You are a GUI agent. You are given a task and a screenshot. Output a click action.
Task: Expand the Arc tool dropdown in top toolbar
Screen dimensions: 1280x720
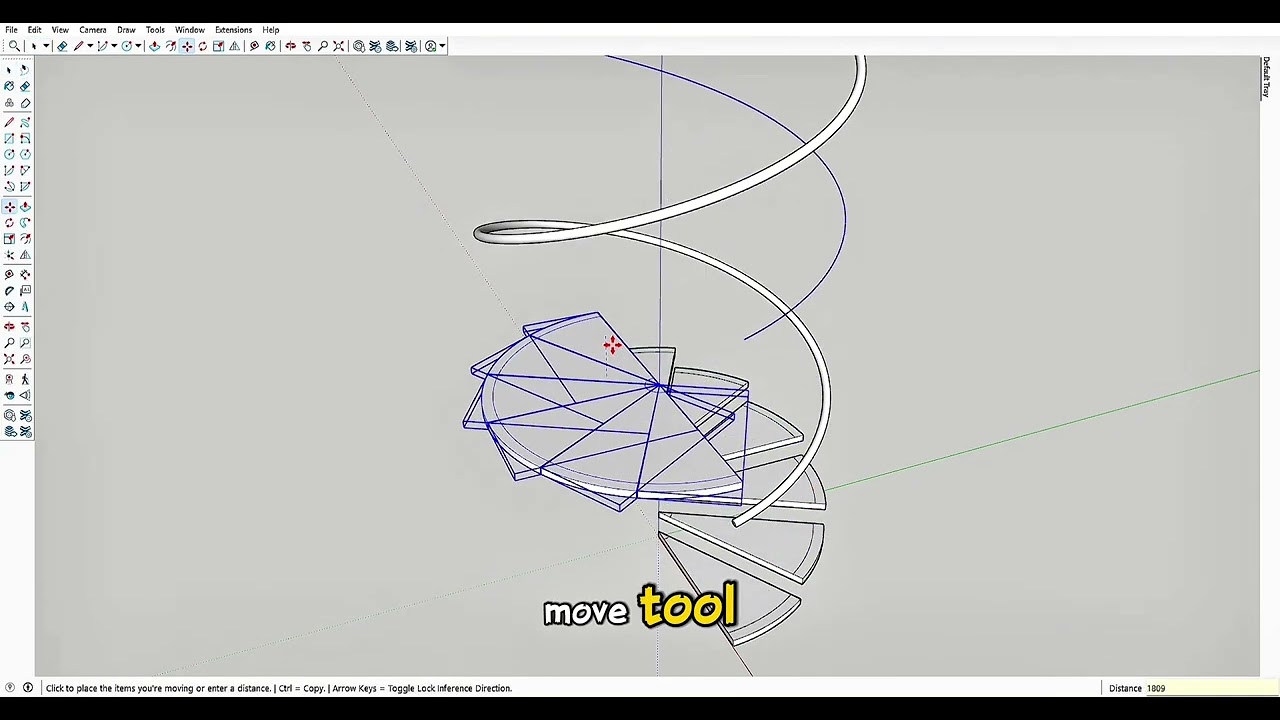pyautogui.click(x=114, y=46)
